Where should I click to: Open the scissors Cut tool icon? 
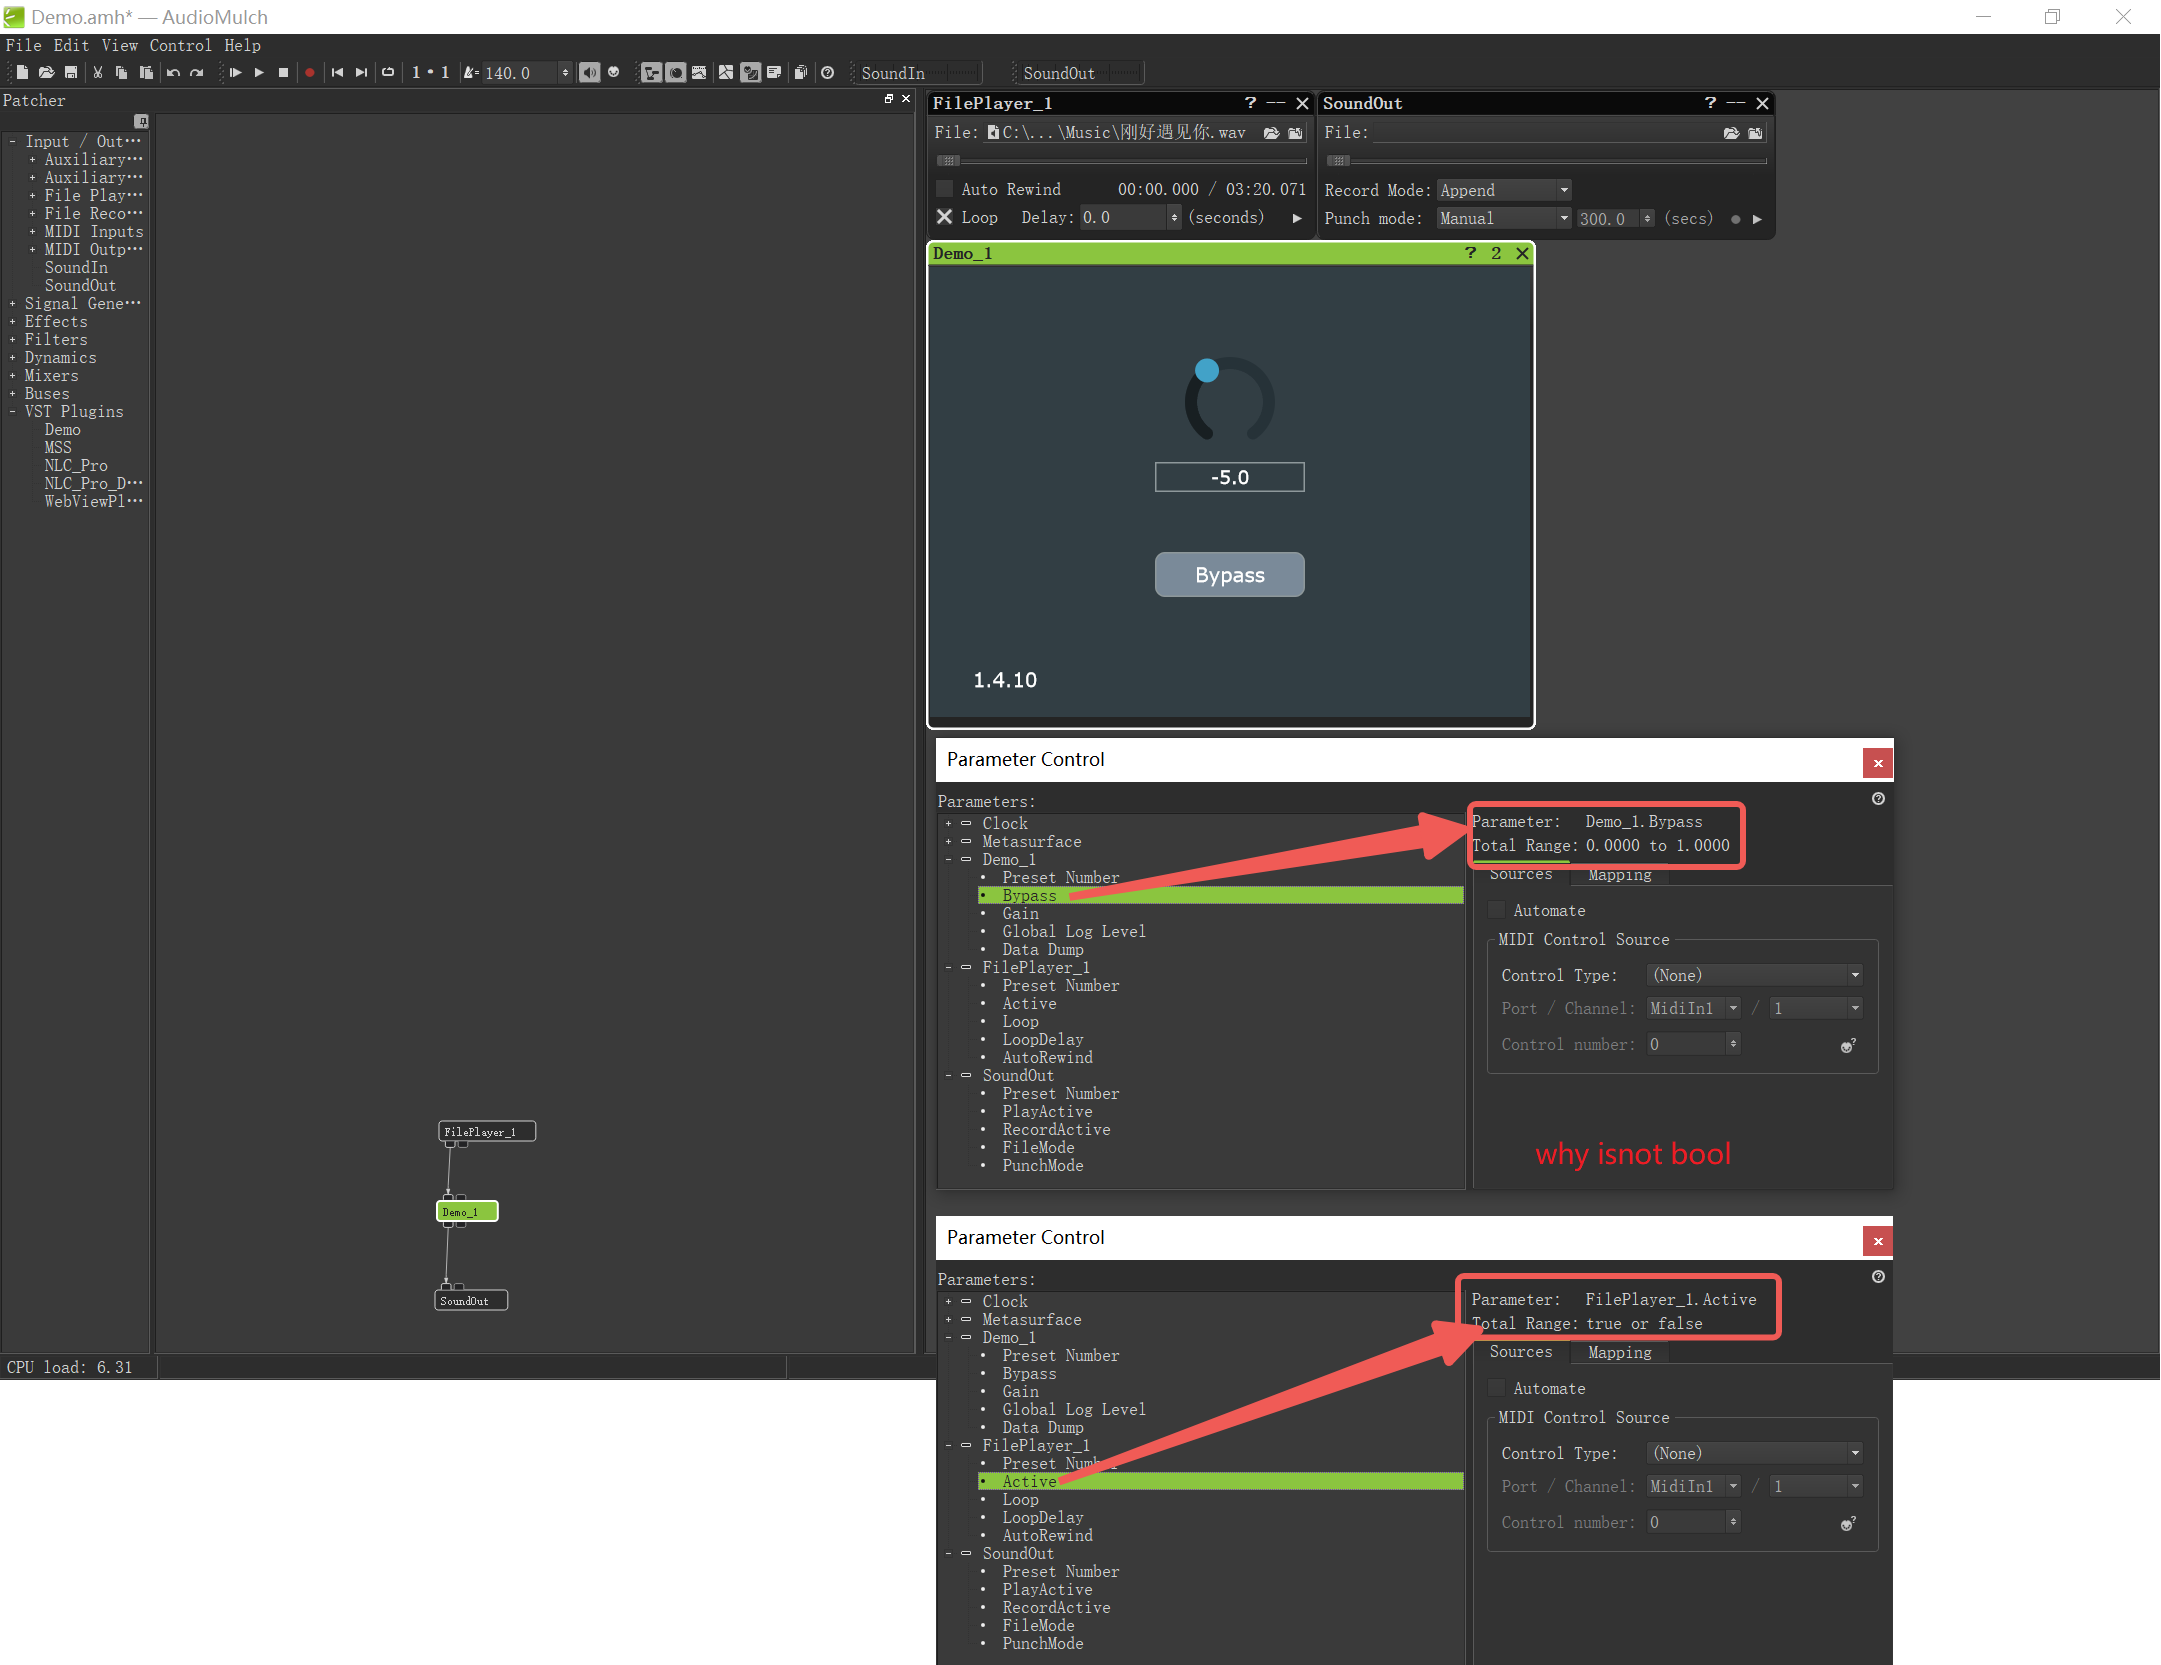point(97,72)
